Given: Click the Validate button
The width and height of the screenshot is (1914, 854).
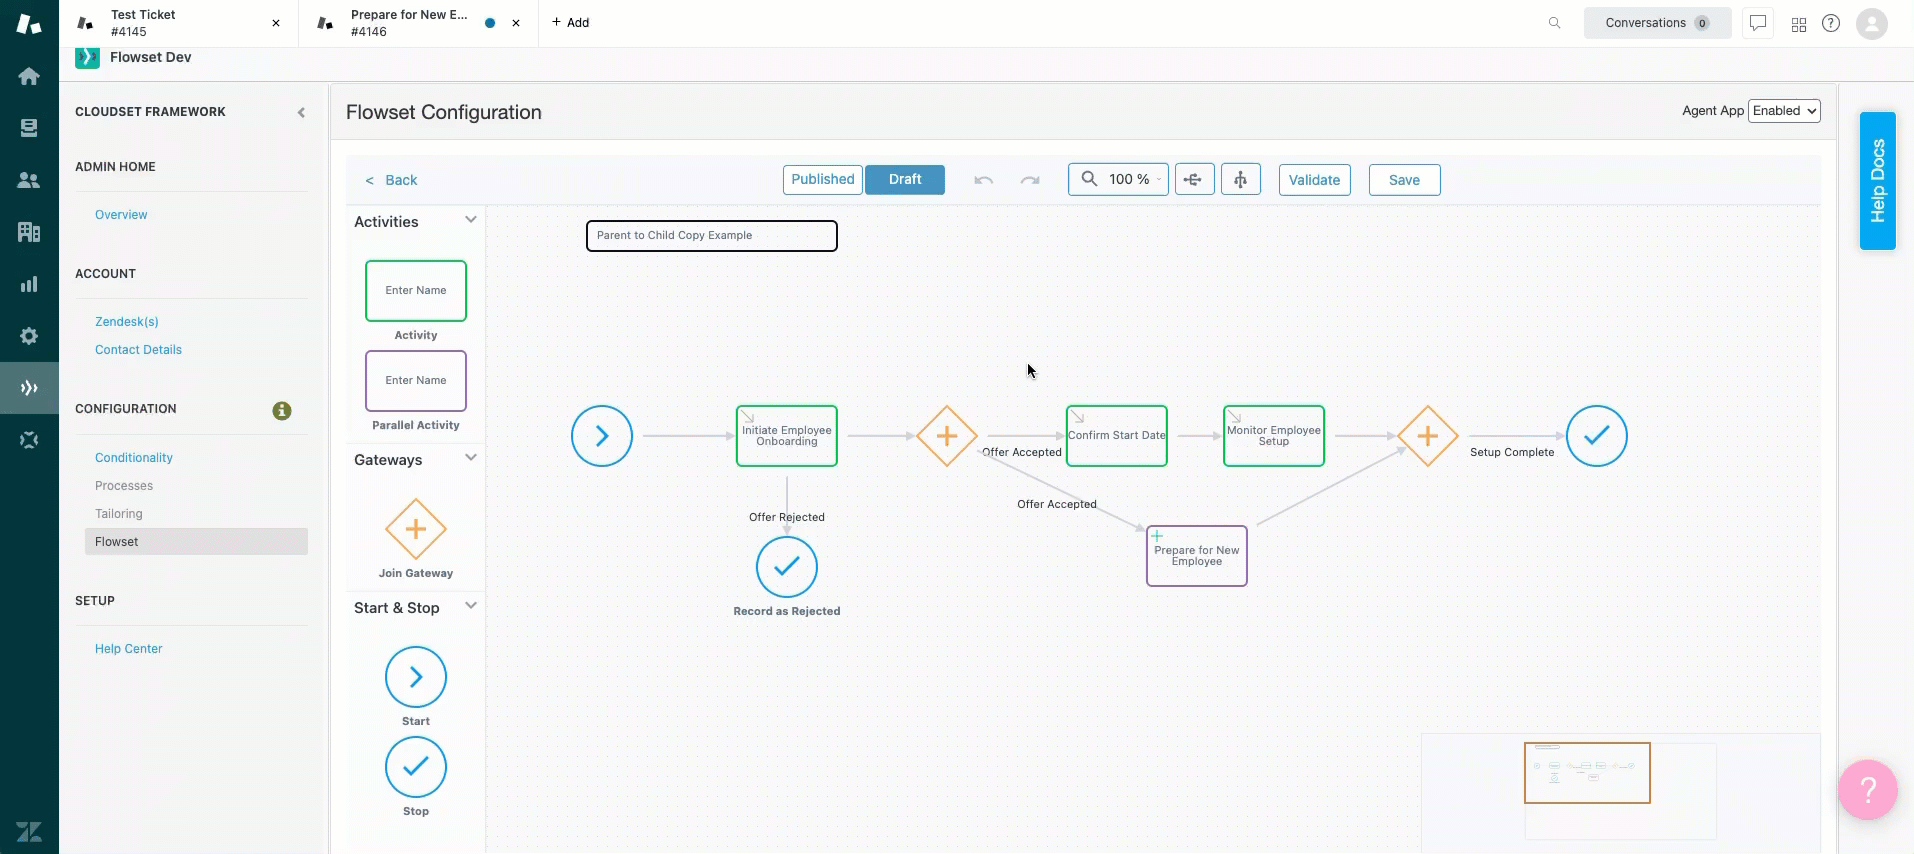Looking at the screenshot, I should click(1314, 180).
